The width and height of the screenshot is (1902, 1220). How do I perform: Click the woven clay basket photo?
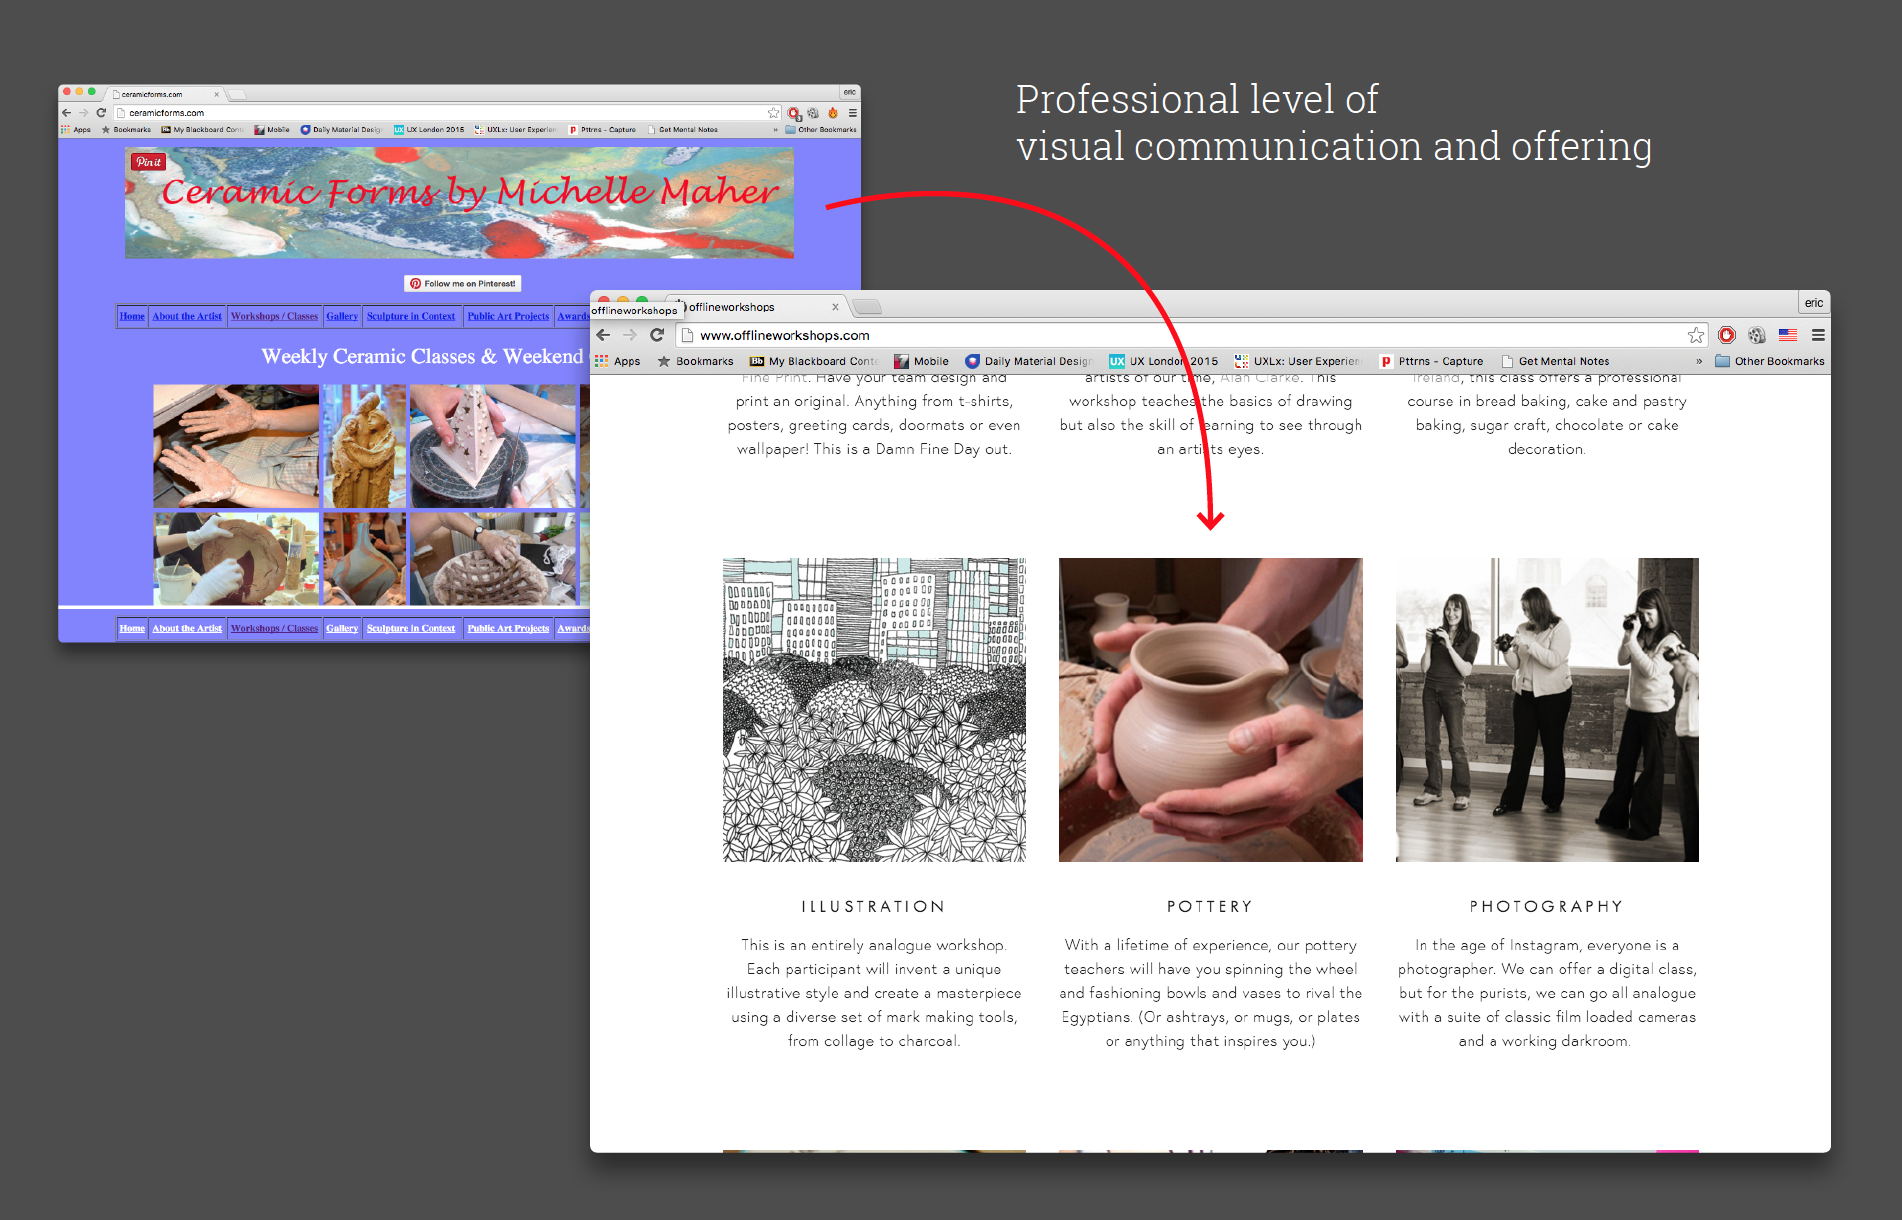click(x=493, y=559)
